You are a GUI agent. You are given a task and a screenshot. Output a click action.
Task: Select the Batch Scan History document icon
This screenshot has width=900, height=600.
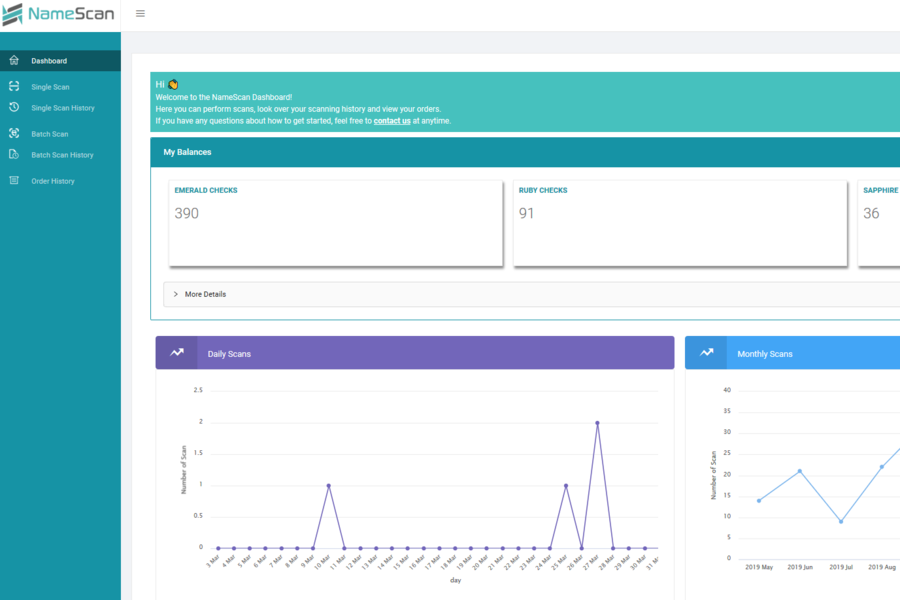point(13,154)
